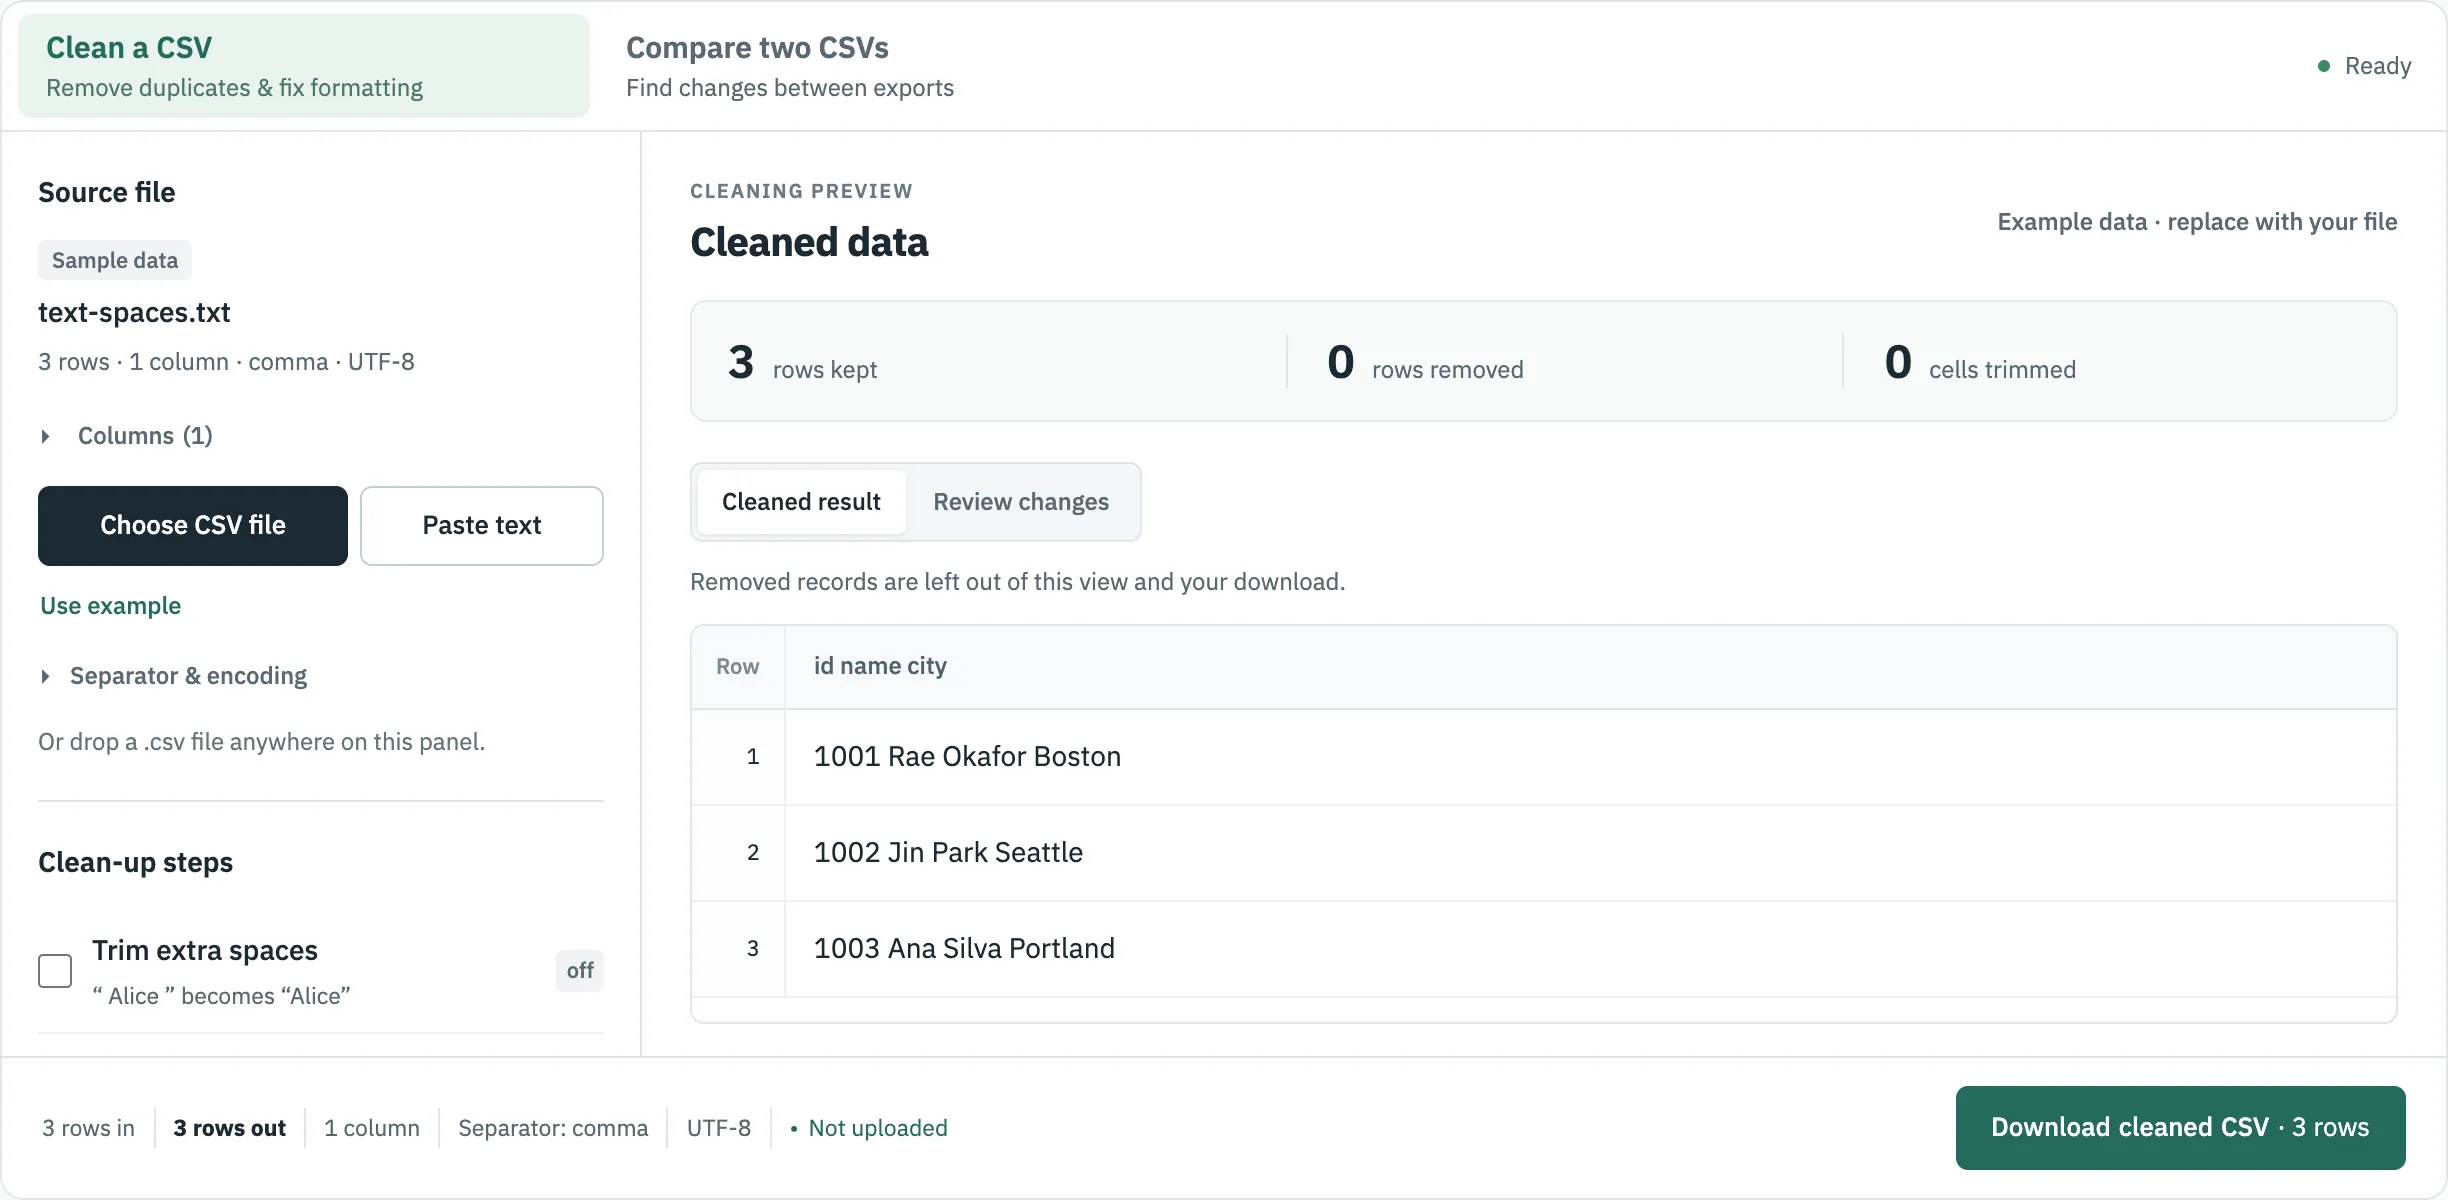Click the Separator: comma footer entry
The height and width of the screenshot is (1200, 2448).
553,1128
